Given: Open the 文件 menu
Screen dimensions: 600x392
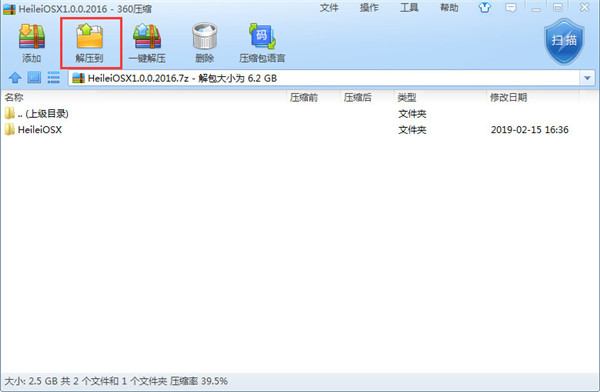Looking at the screenshot, I should click(329, 8).
